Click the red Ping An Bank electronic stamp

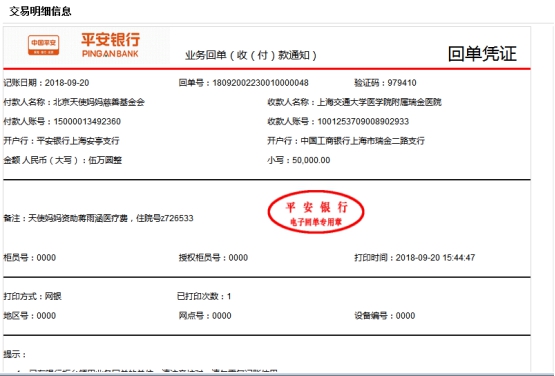(316, 212)
